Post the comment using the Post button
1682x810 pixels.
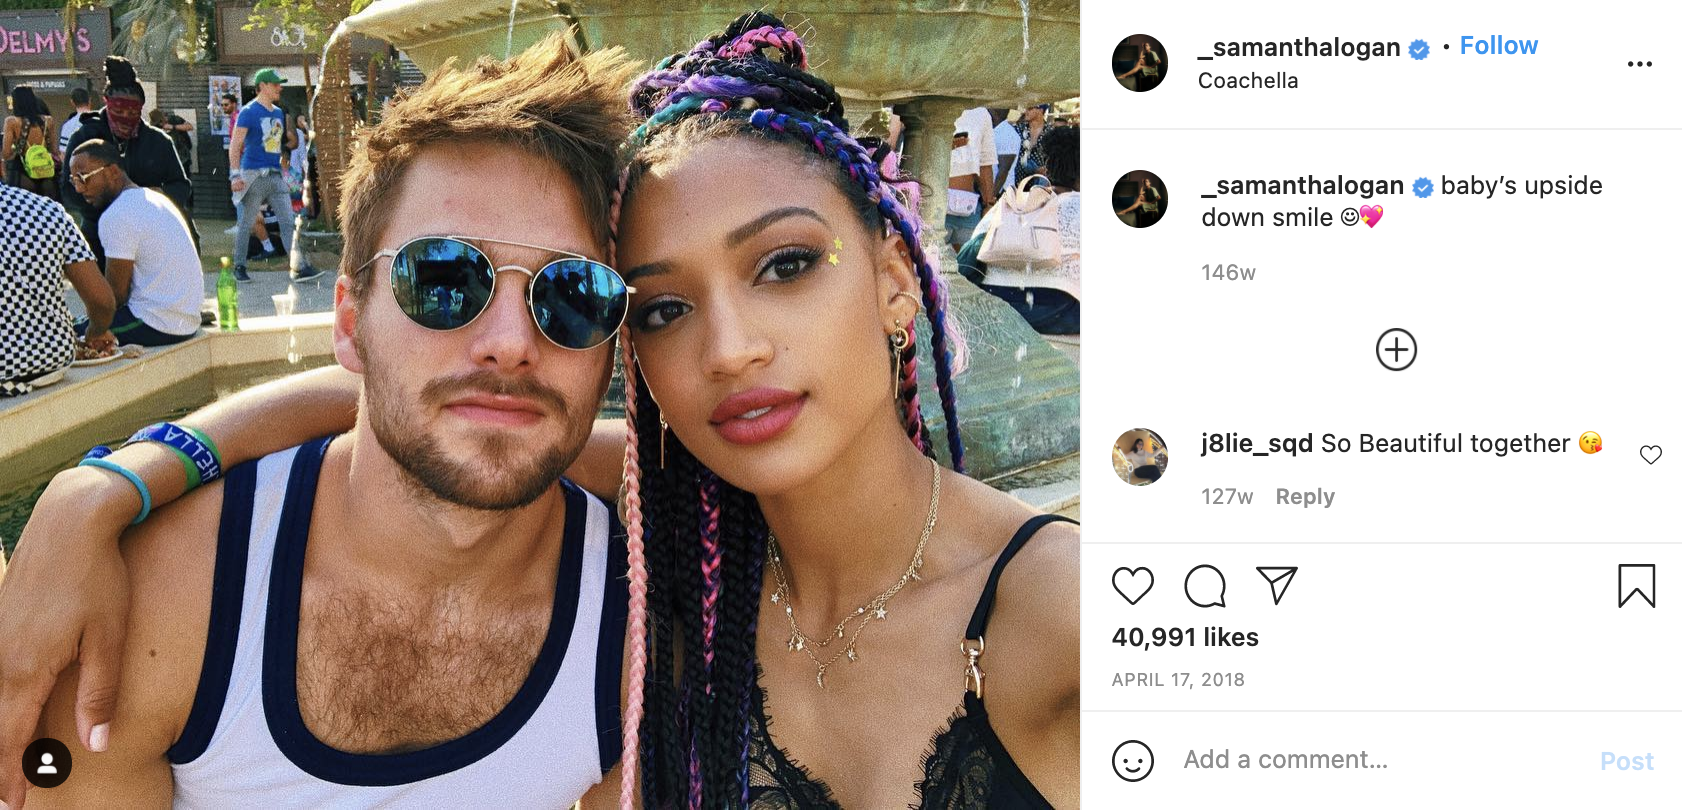click(1627, 761)
